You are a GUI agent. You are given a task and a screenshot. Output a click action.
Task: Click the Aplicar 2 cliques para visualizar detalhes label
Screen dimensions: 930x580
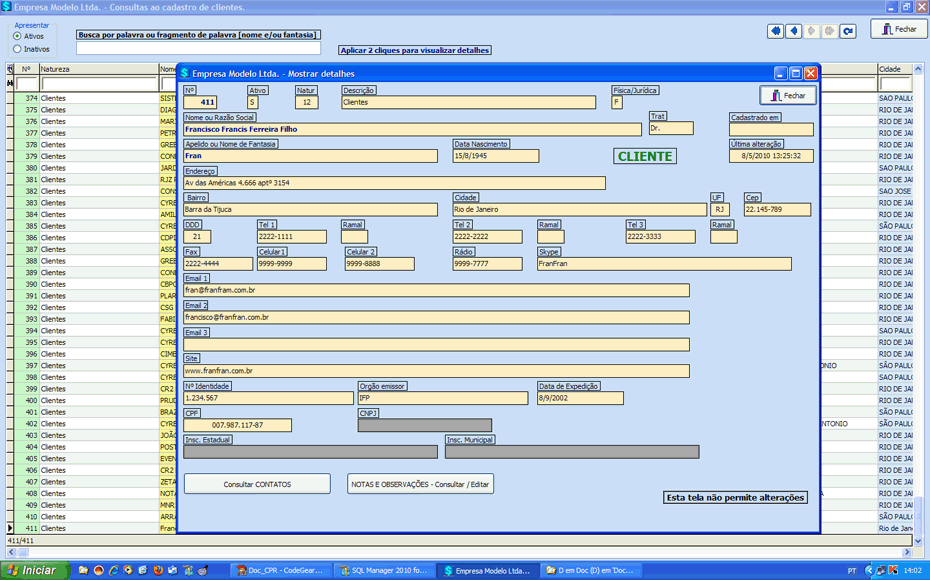click(x=415, y=50)
